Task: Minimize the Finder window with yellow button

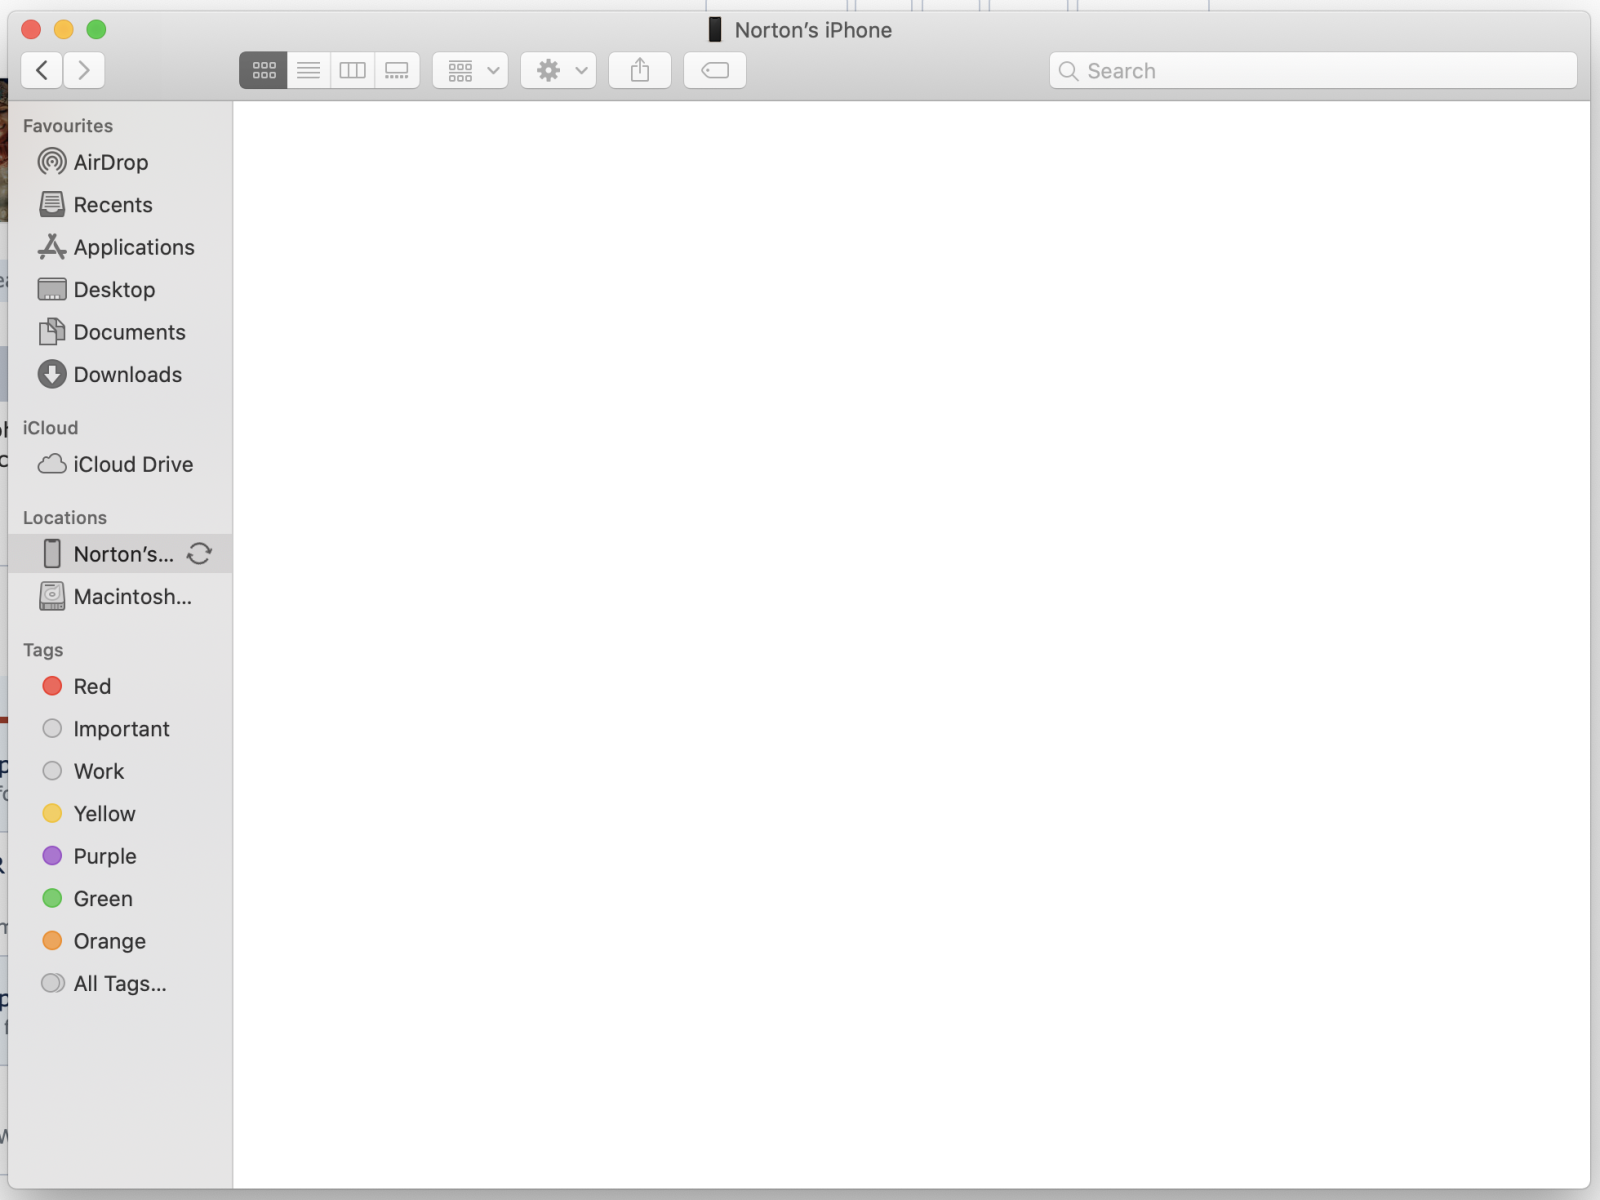Action: point(64,30)
